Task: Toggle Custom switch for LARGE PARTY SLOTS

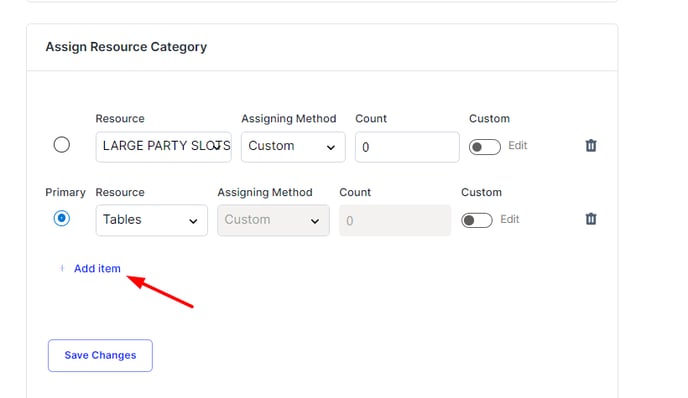Action: coord(484,147)
